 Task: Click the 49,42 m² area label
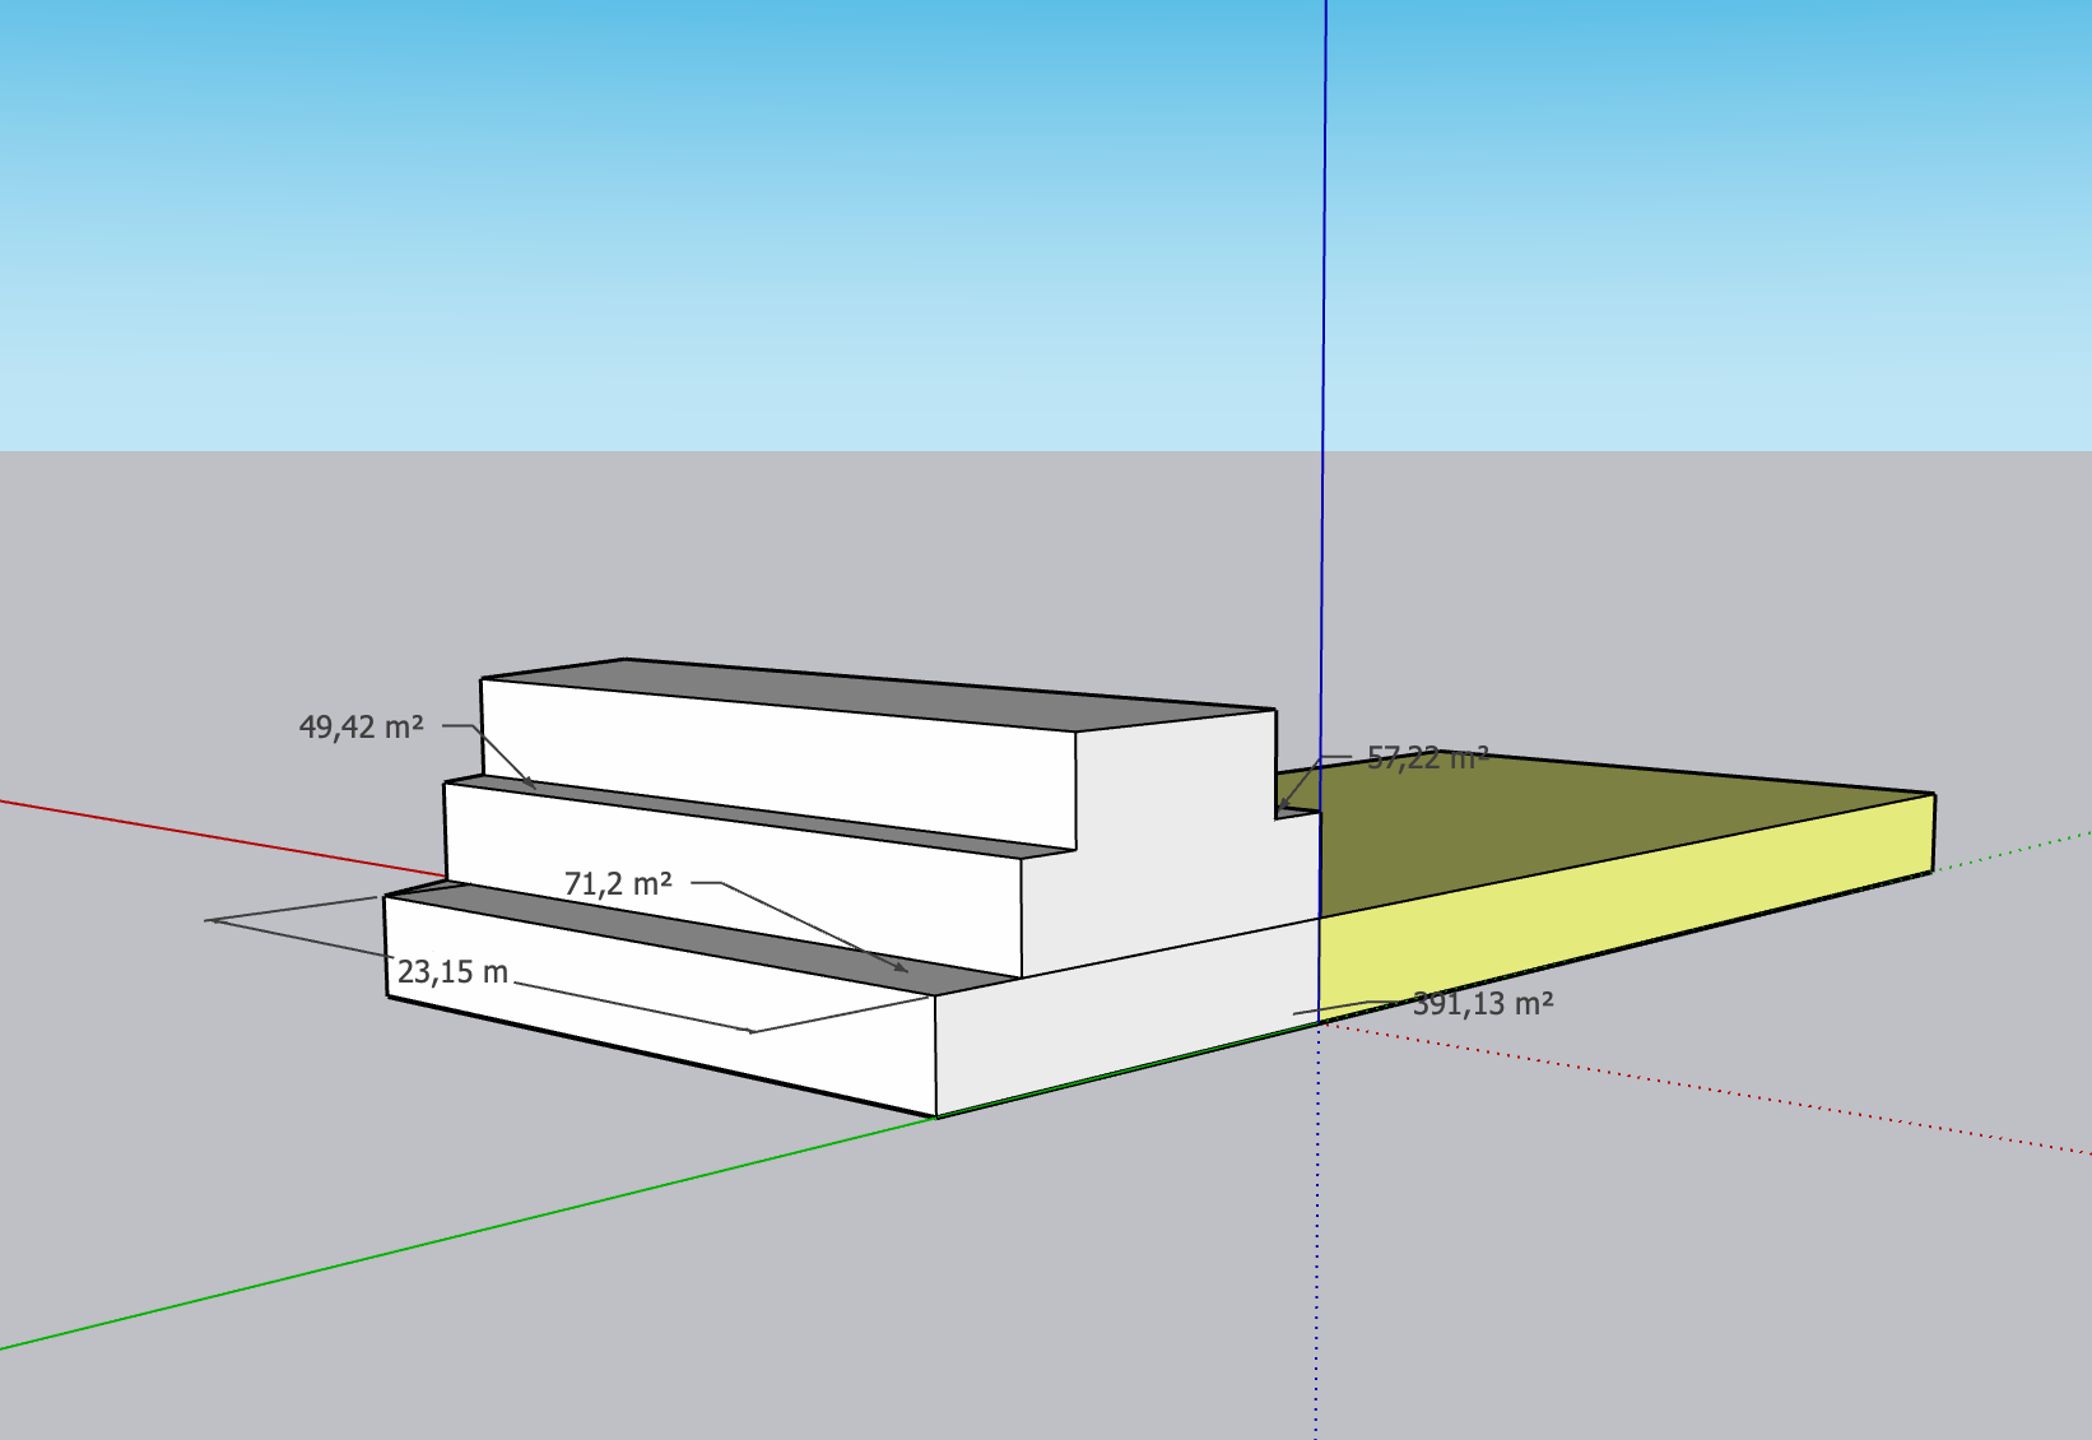pos(361,727)
